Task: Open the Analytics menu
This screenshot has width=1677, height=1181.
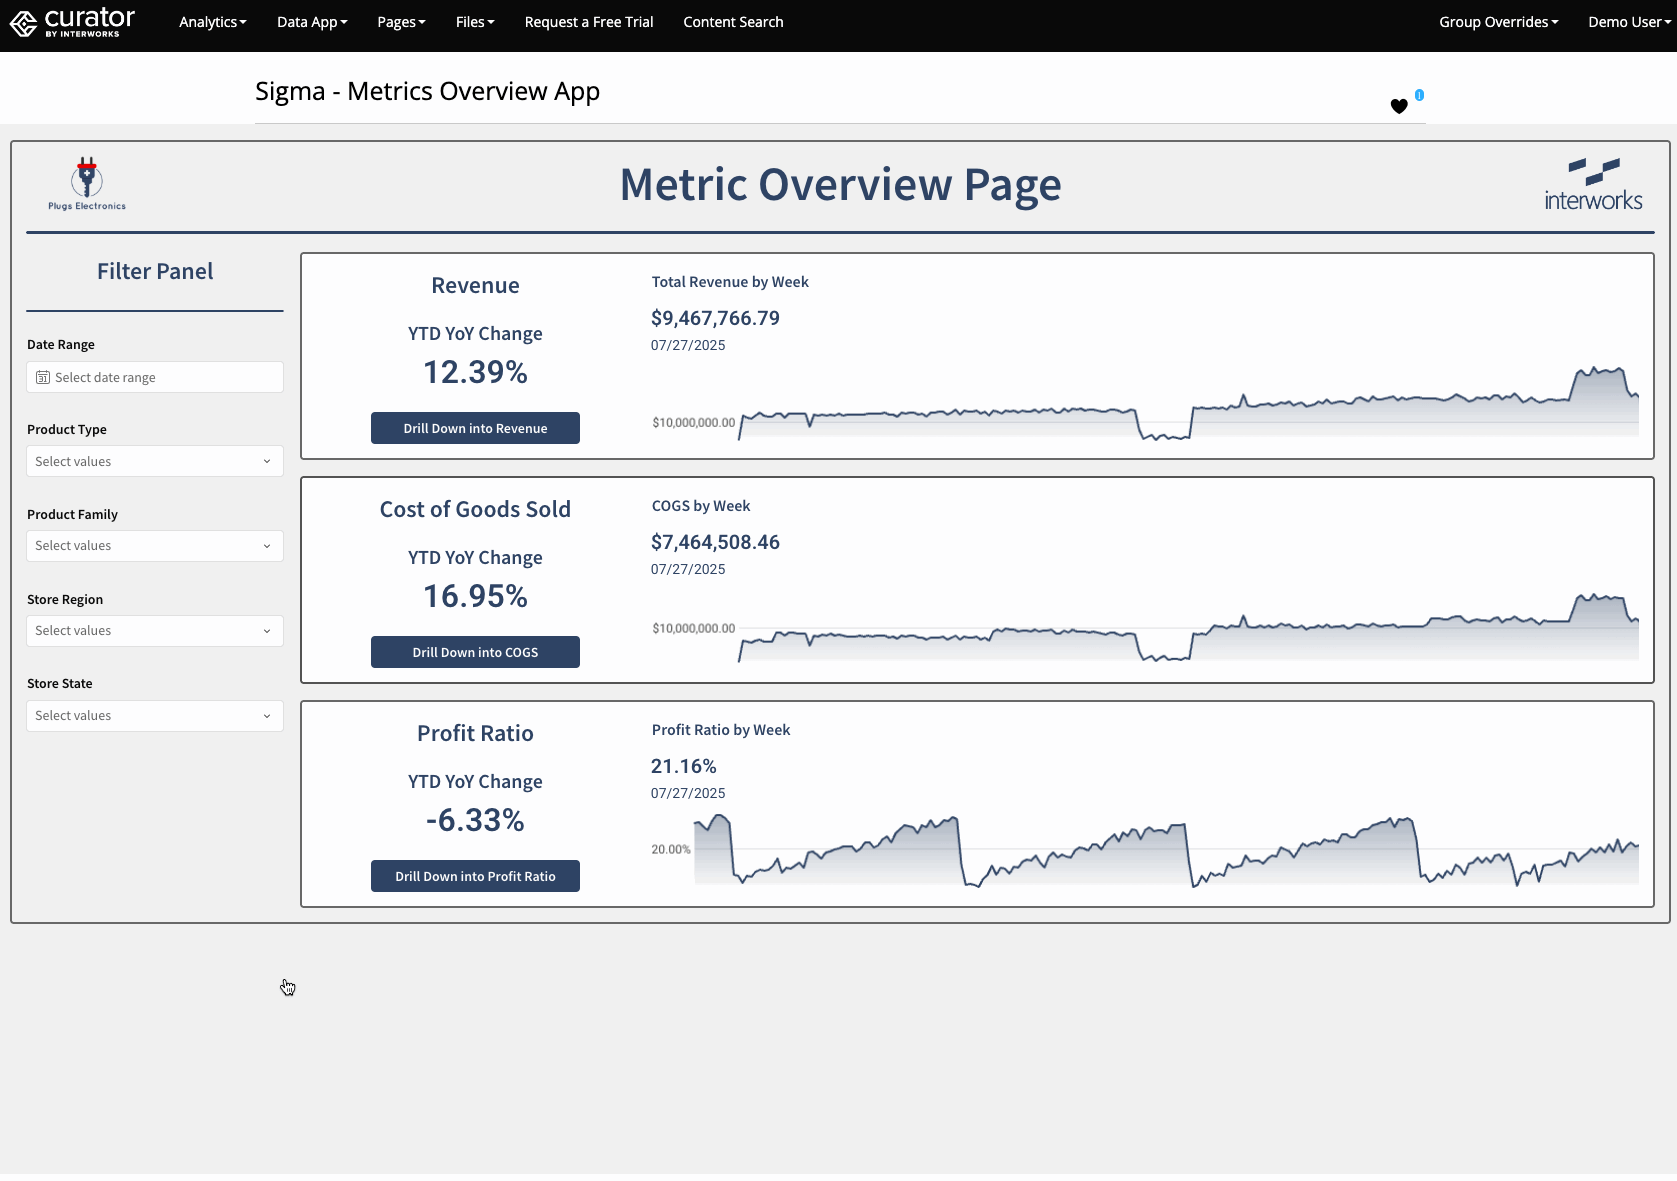Action: pos(212,22)
